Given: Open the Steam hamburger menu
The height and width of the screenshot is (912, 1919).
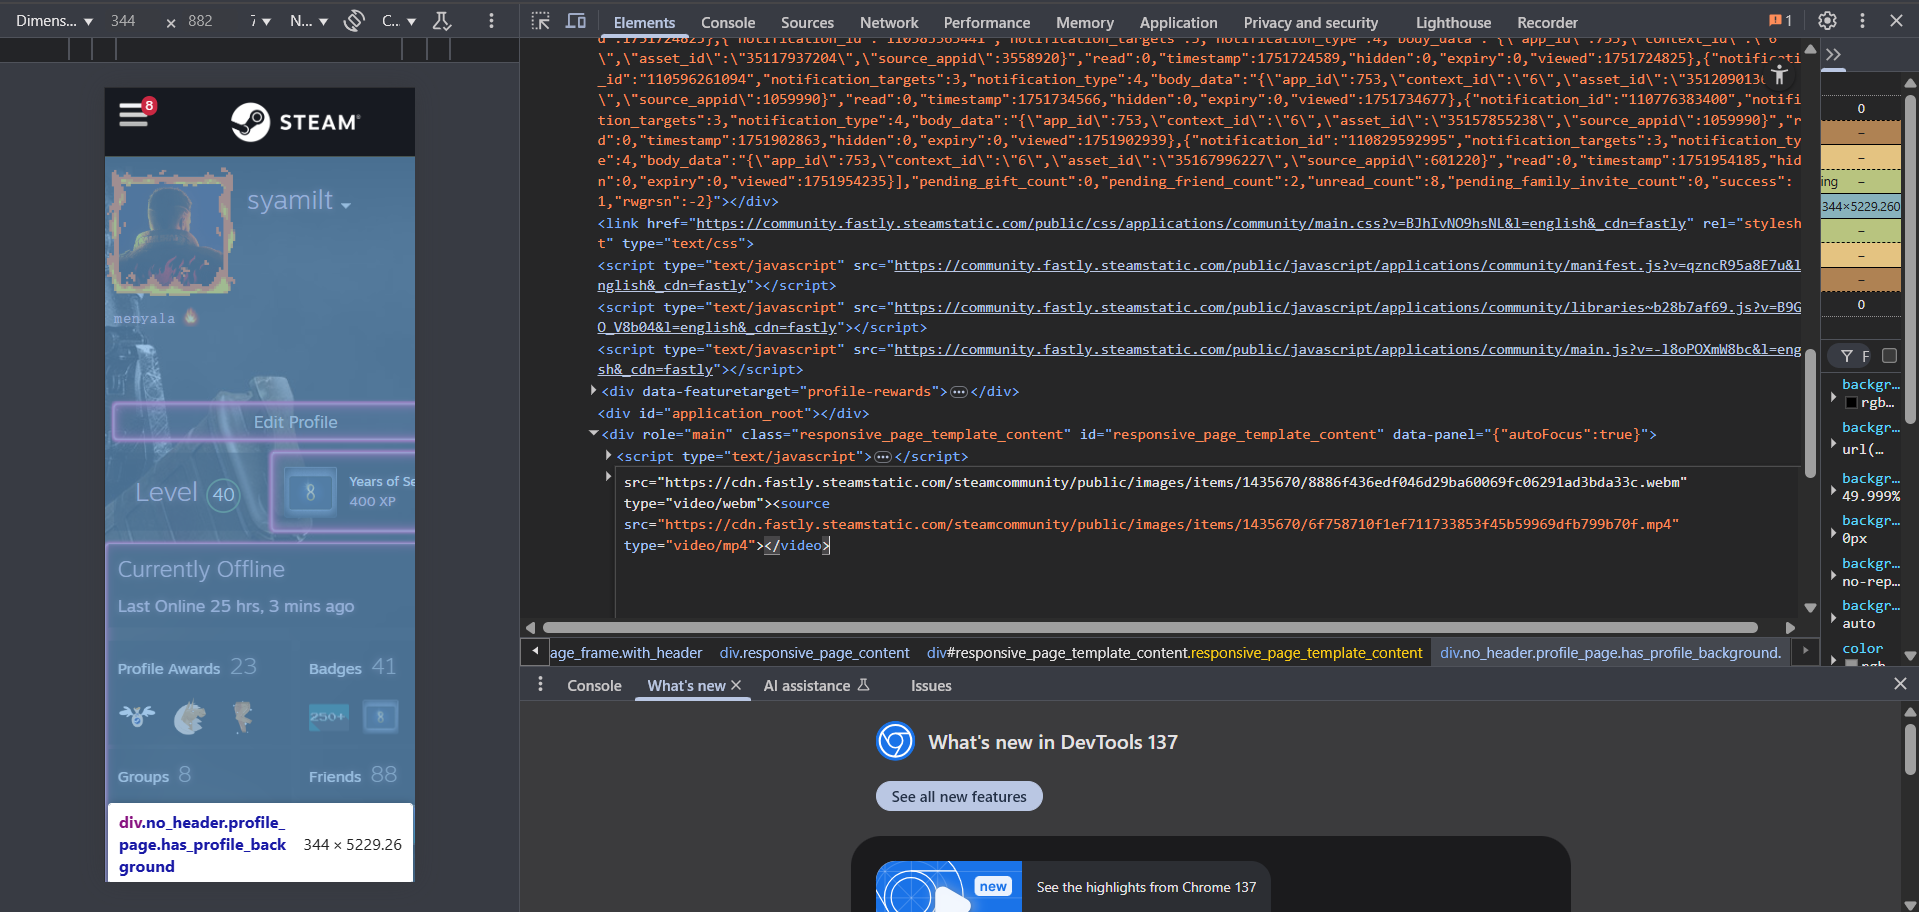Looking at the screenshot, I should point(134,116).
